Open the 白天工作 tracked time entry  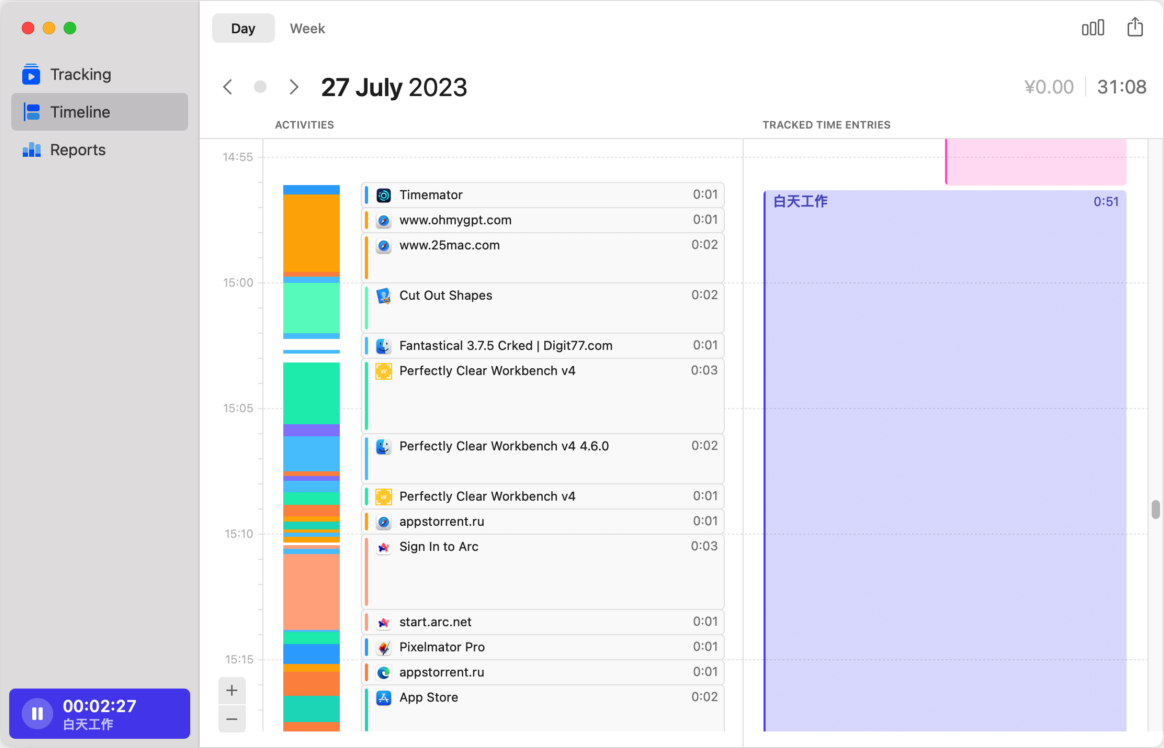[x=945, y=460]
